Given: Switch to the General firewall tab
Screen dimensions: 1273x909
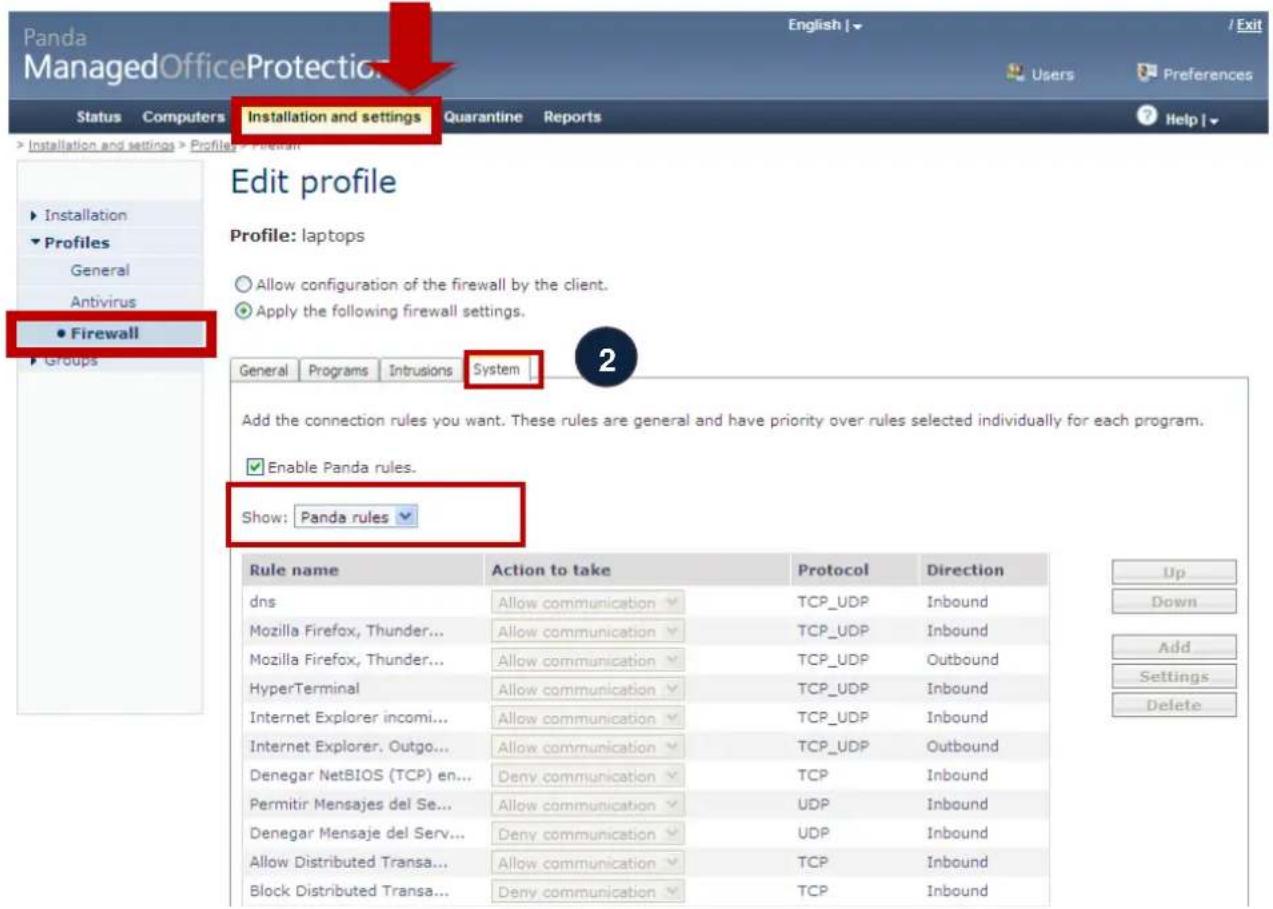Looking at the screenshot, I should [x=263, y=370].
